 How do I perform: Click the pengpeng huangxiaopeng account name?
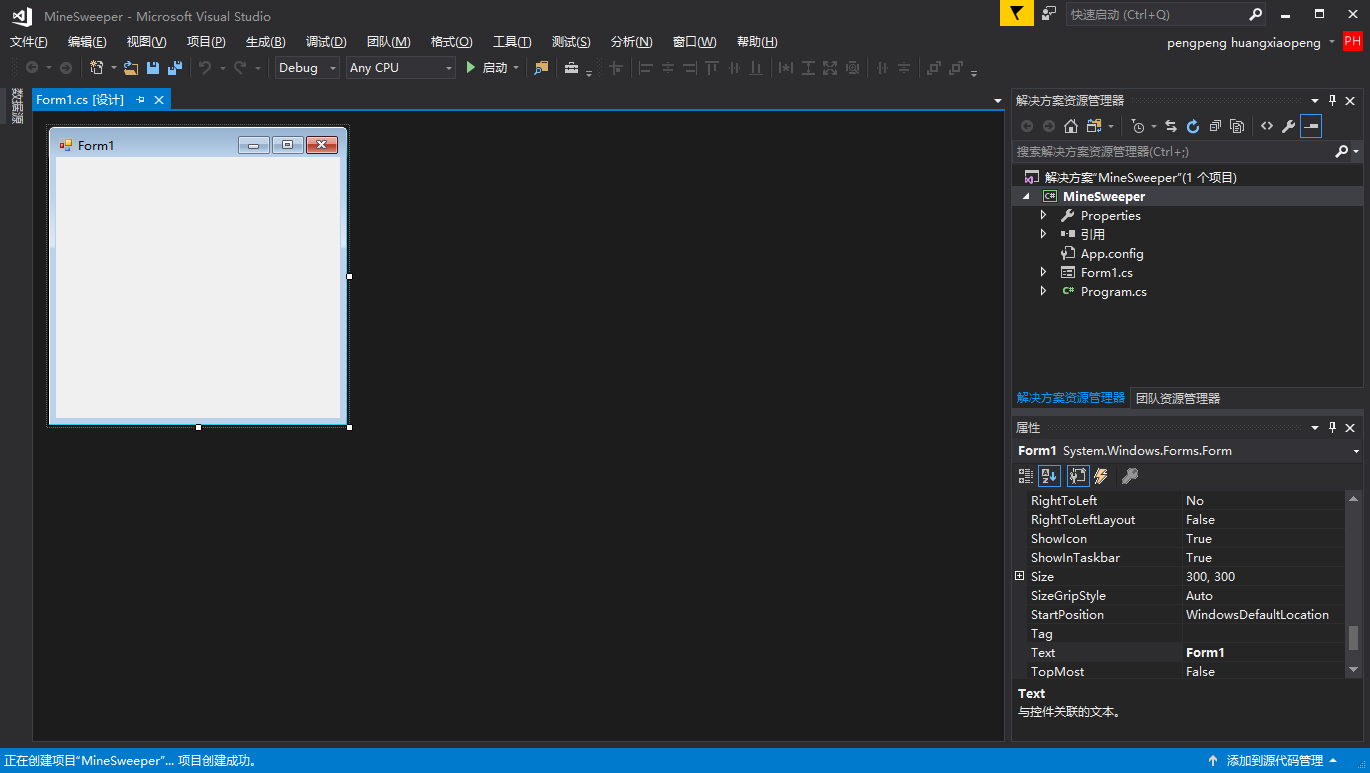1244,43
